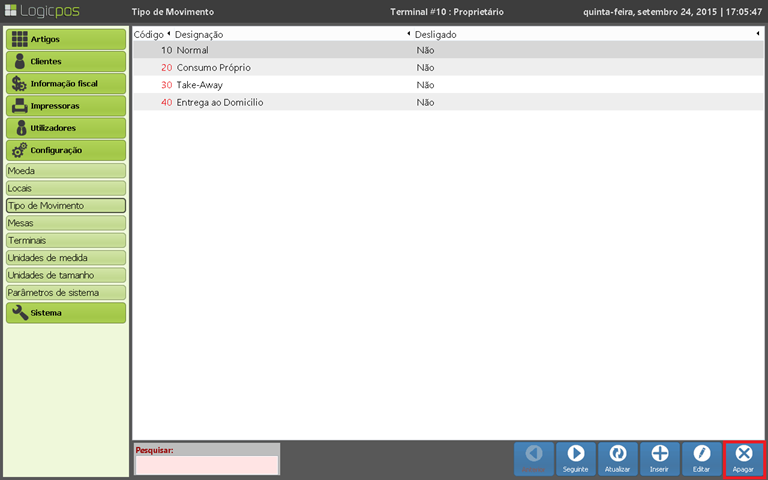Collapse the Configuração section
The image size is (768, 480).
pyautogui.click(x=66, y=150)
